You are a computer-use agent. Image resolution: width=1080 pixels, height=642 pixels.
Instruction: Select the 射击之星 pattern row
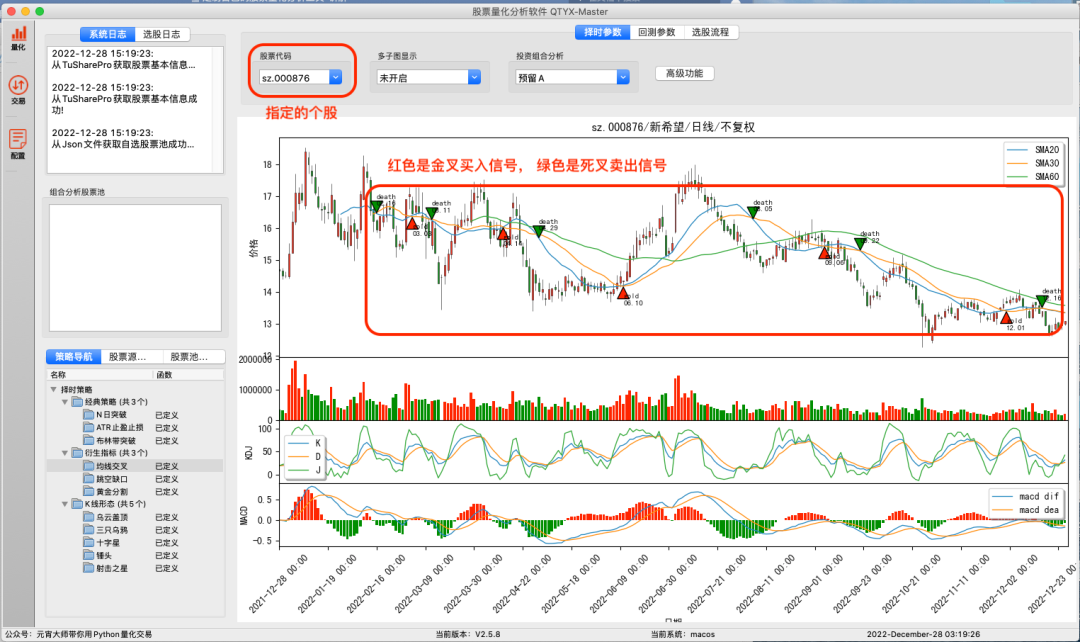pos(135,568)
